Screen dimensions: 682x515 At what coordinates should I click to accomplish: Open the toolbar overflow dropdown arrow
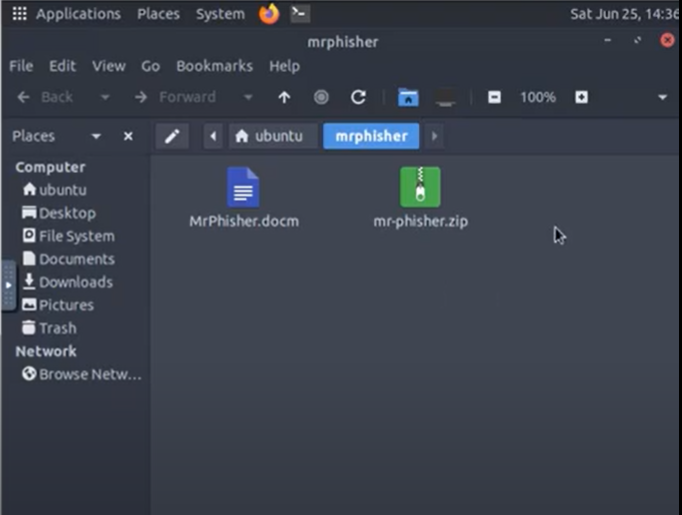click(x=662, y=97)
